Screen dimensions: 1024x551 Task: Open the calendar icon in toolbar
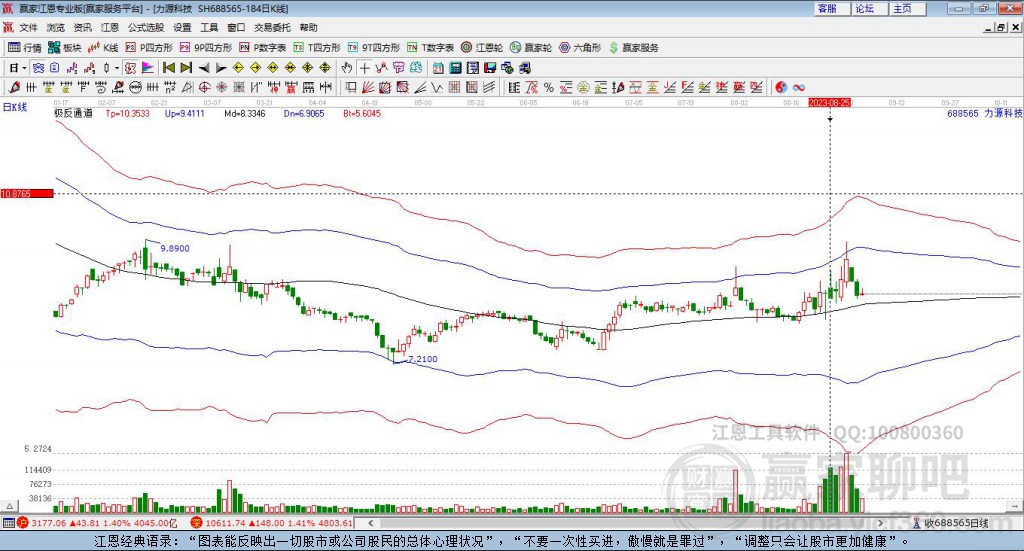tap(438, 68)
